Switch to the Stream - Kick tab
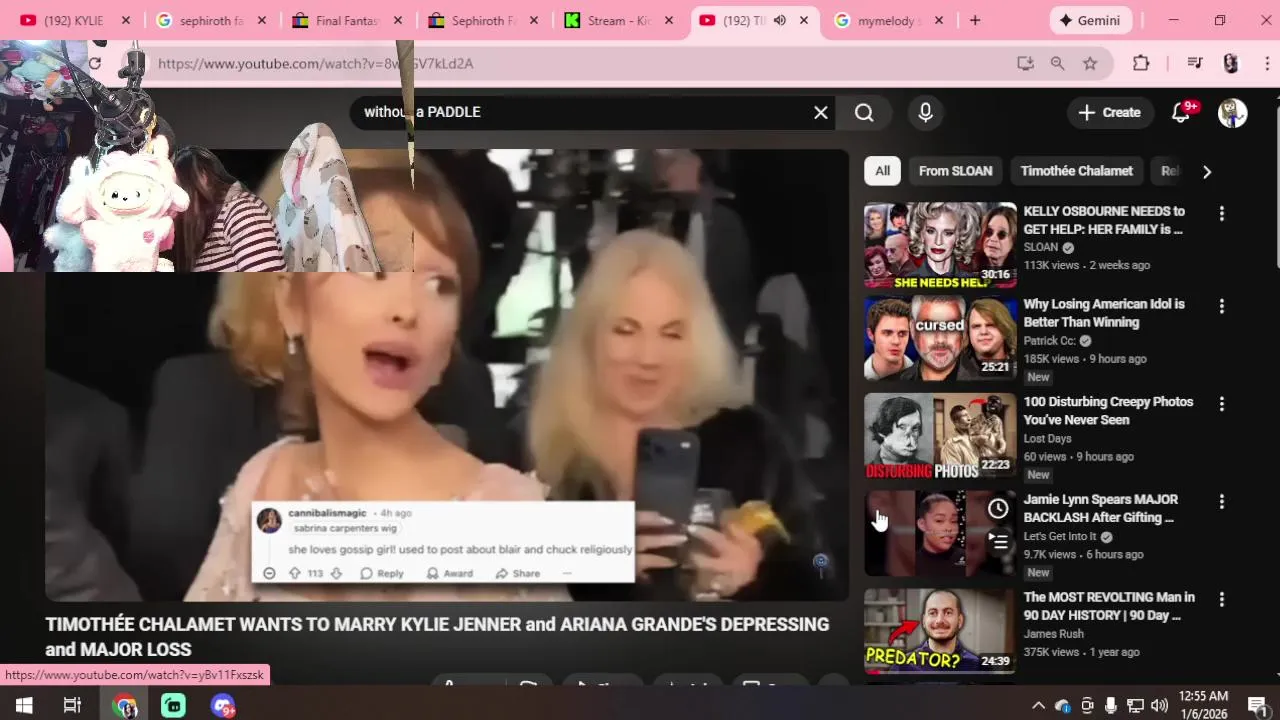1280x720 pixels. click(617, 20)
